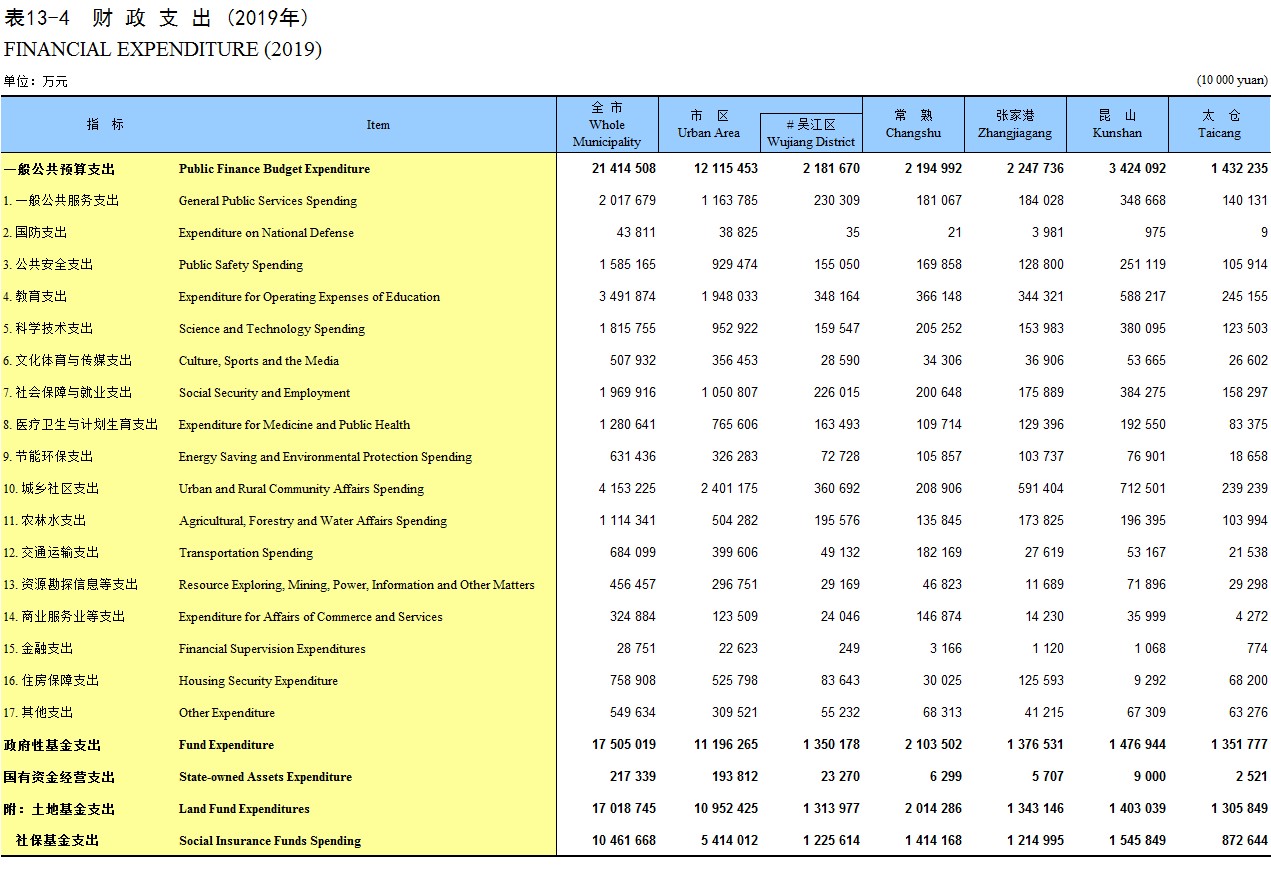Image resolution: width=1271 pixels, height=889 pixels.
Task: Select the Urban Area column header
Action: [709, 125]
